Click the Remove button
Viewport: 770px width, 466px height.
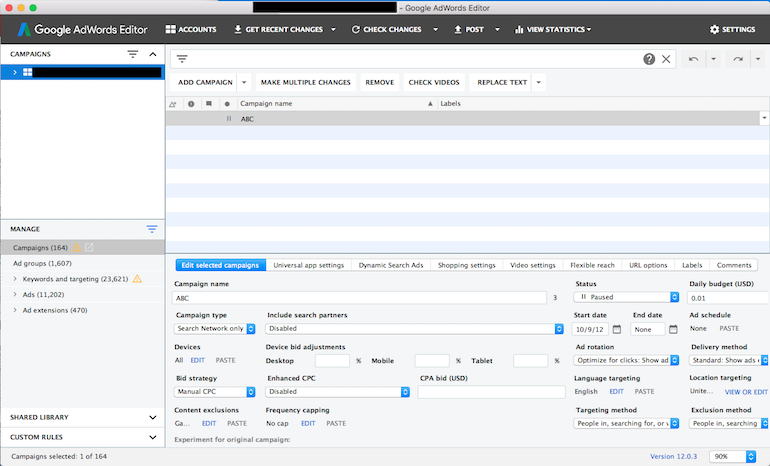(380, 82)
